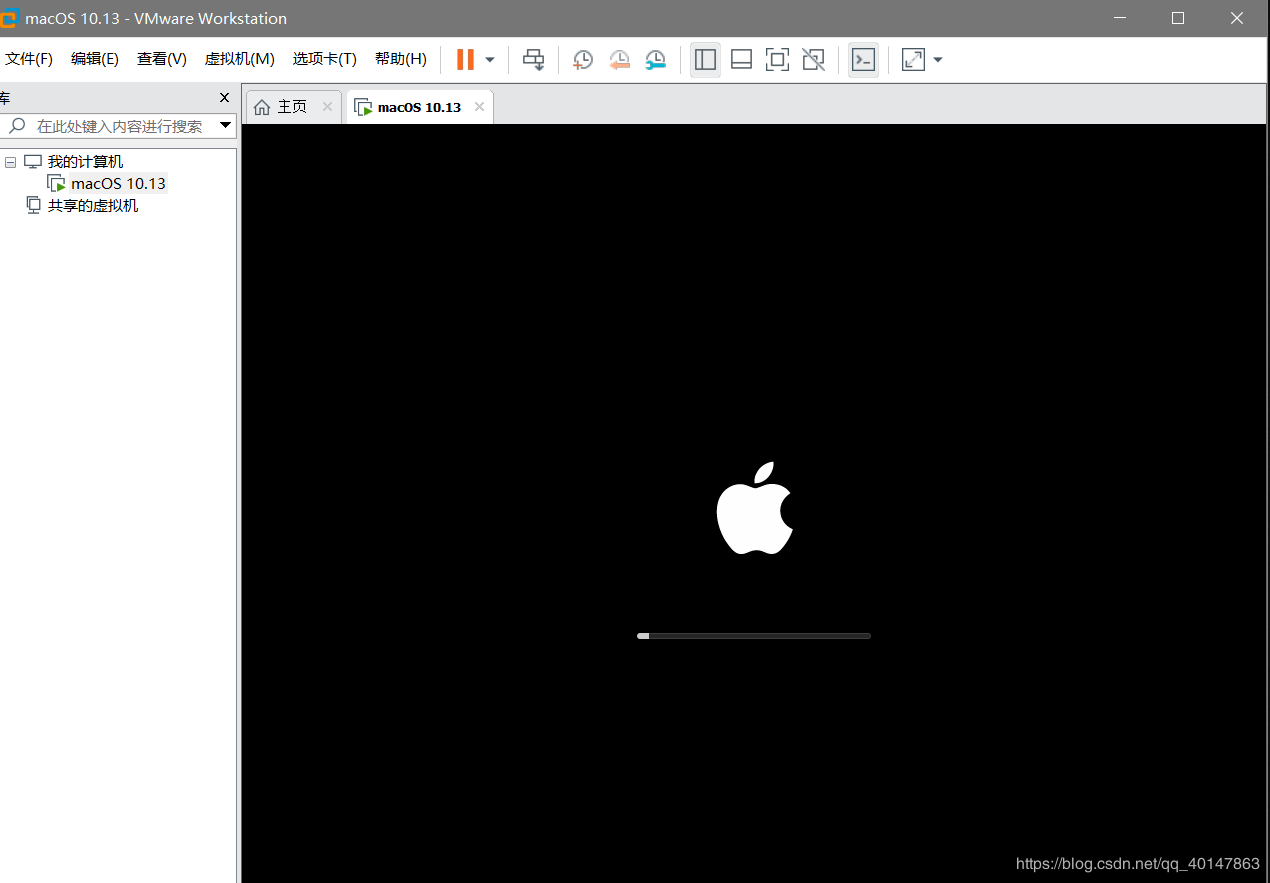Minimize the VMware Workstation window

tap(1118, 18)
